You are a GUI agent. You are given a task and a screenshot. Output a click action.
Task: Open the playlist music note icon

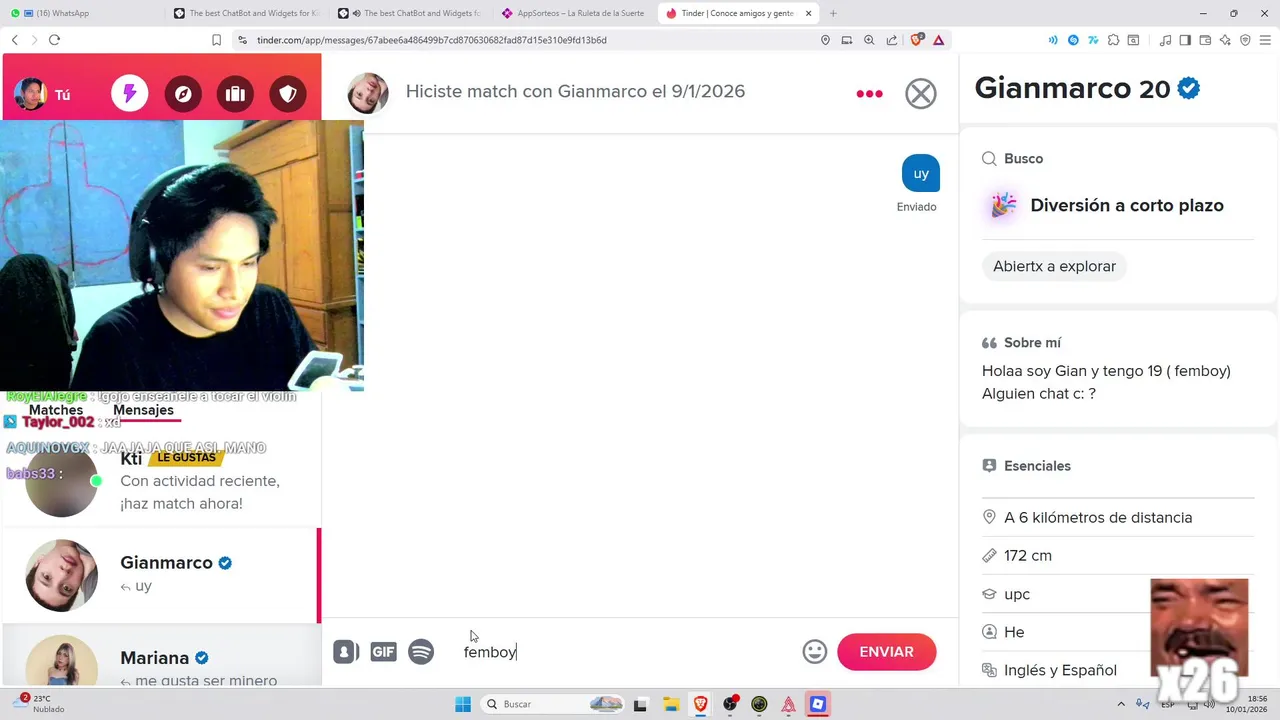point(1165,40)
